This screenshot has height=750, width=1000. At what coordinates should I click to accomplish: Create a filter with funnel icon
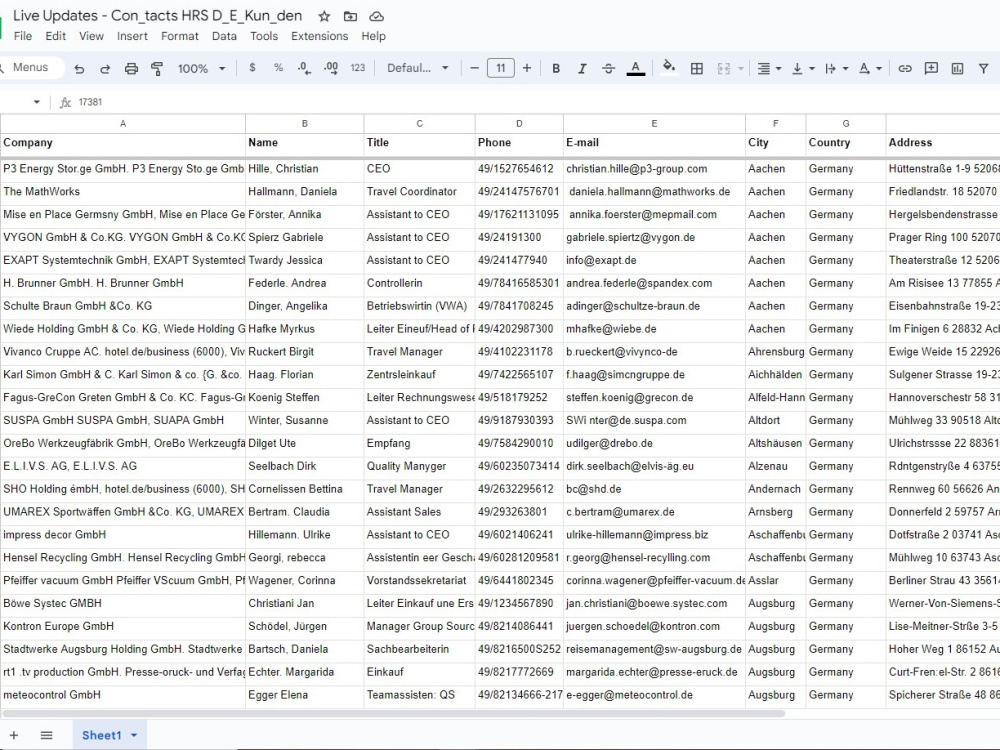983,68
